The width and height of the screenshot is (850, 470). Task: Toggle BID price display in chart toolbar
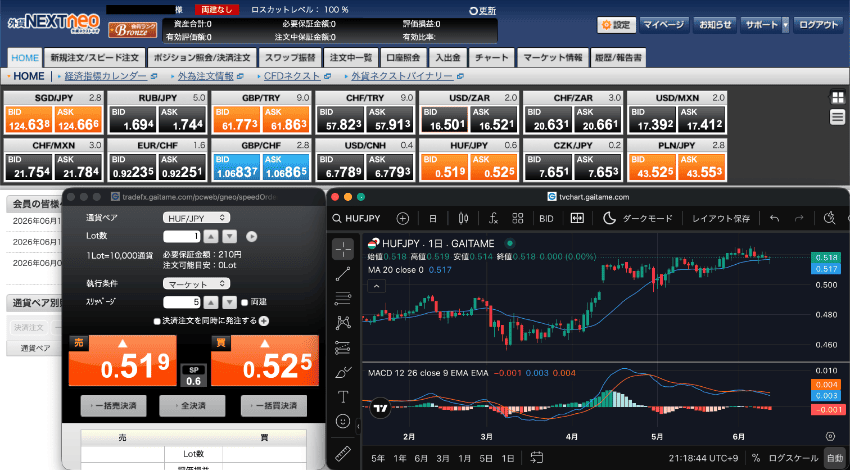coord(546,218)
